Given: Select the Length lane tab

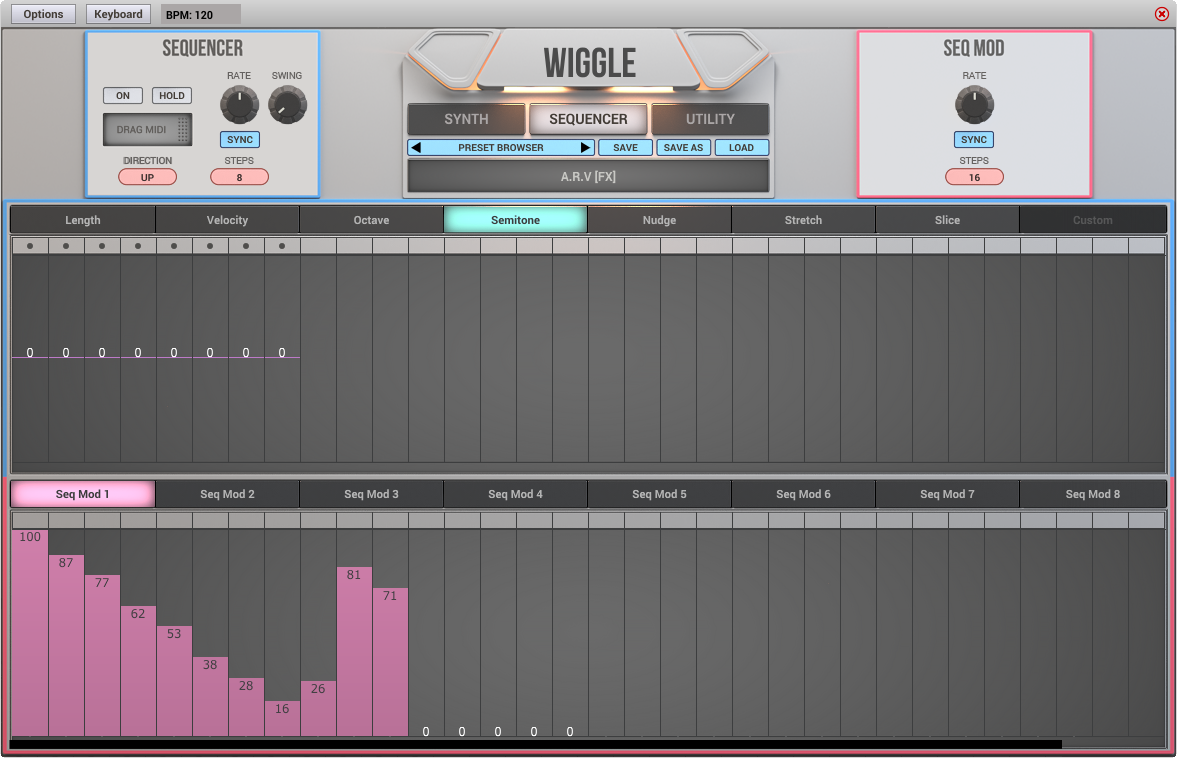Looking at the screenshot, I should (83, 220).
